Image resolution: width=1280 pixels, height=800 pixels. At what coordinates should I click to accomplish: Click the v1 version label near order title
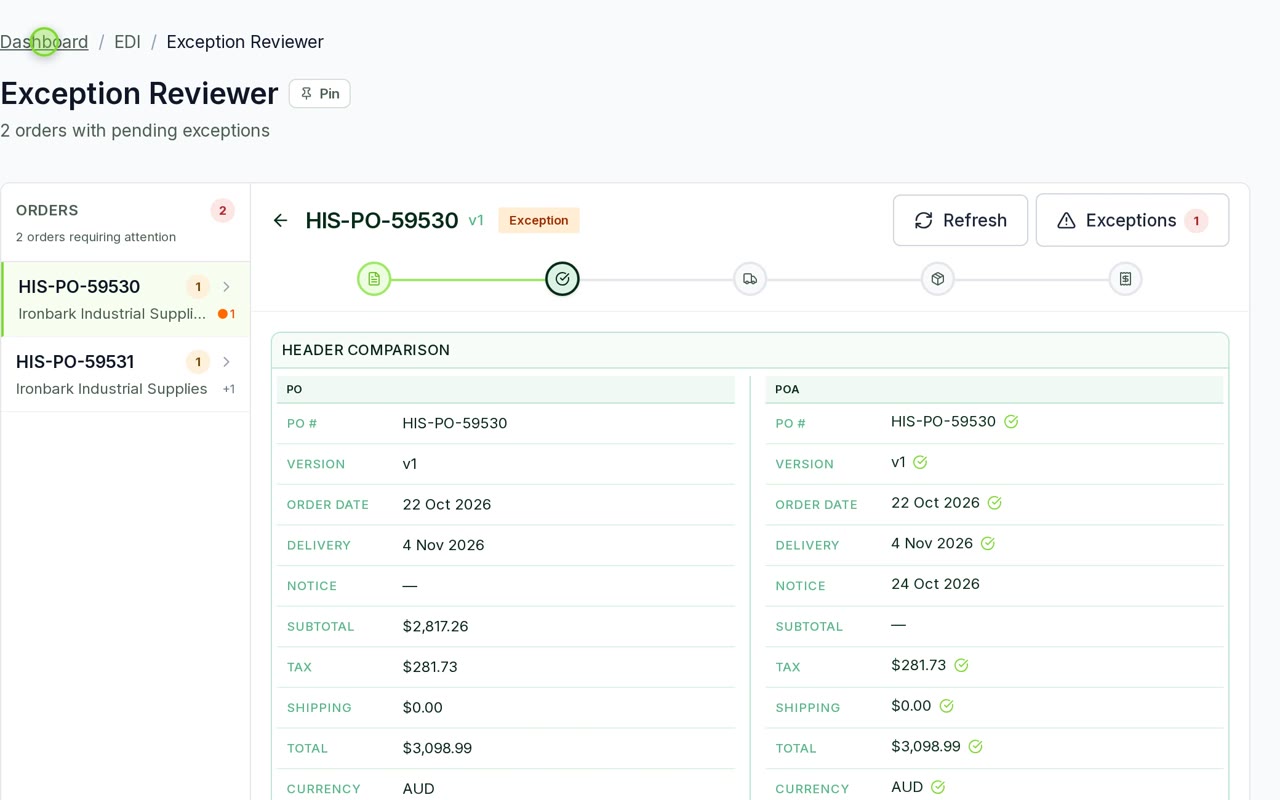[476, 220]
